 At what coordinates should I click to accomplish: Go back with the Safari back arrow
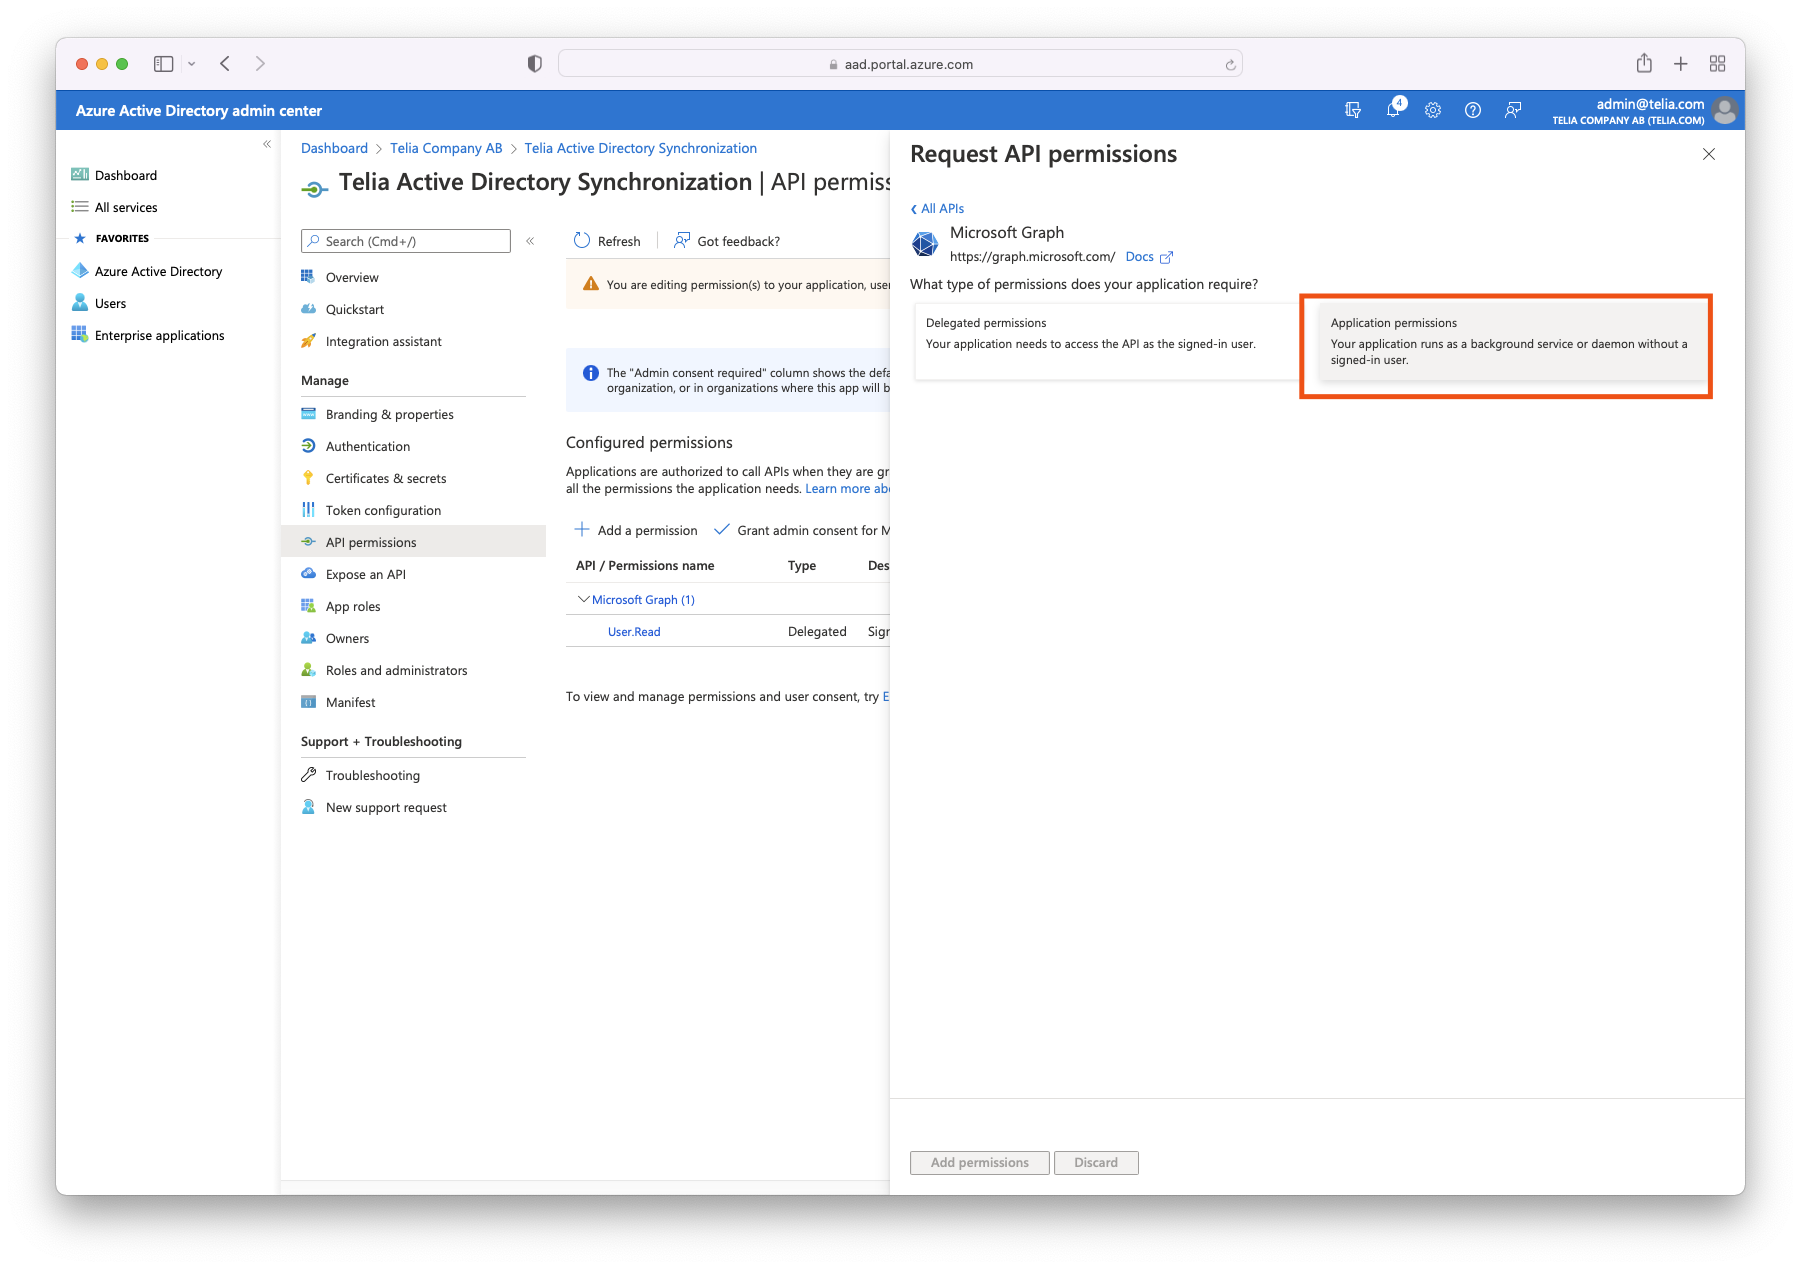225,64
